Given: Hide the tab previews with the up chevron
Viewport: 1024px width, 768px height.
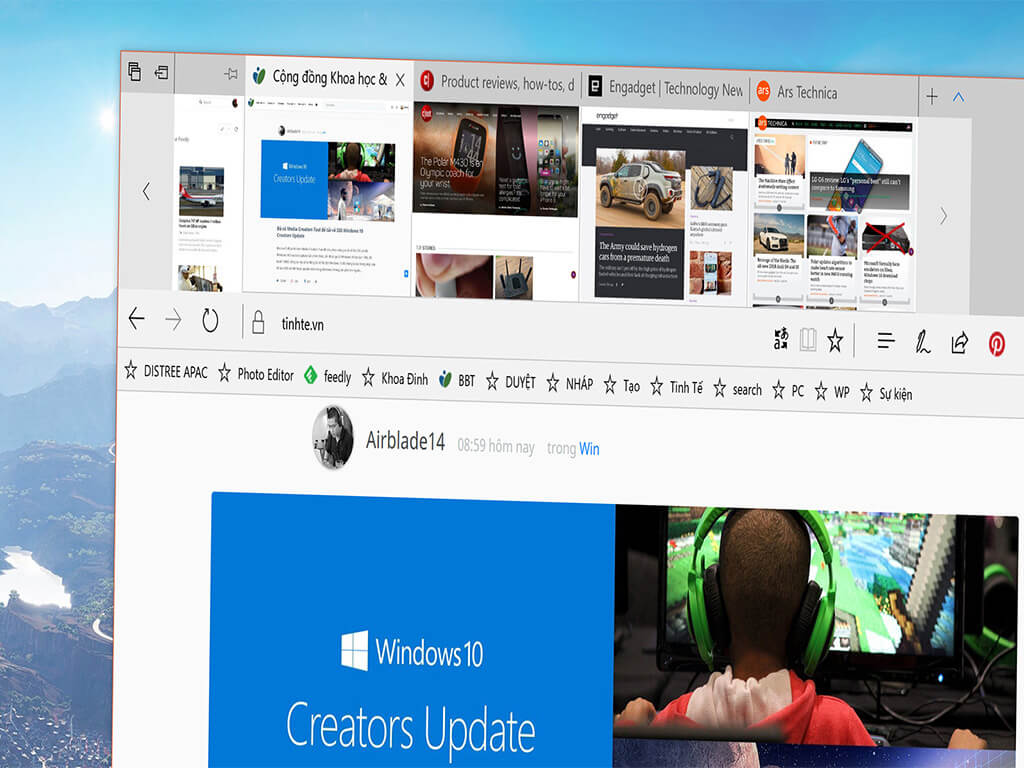Looking at the screenshot, I should pos(958,97).
